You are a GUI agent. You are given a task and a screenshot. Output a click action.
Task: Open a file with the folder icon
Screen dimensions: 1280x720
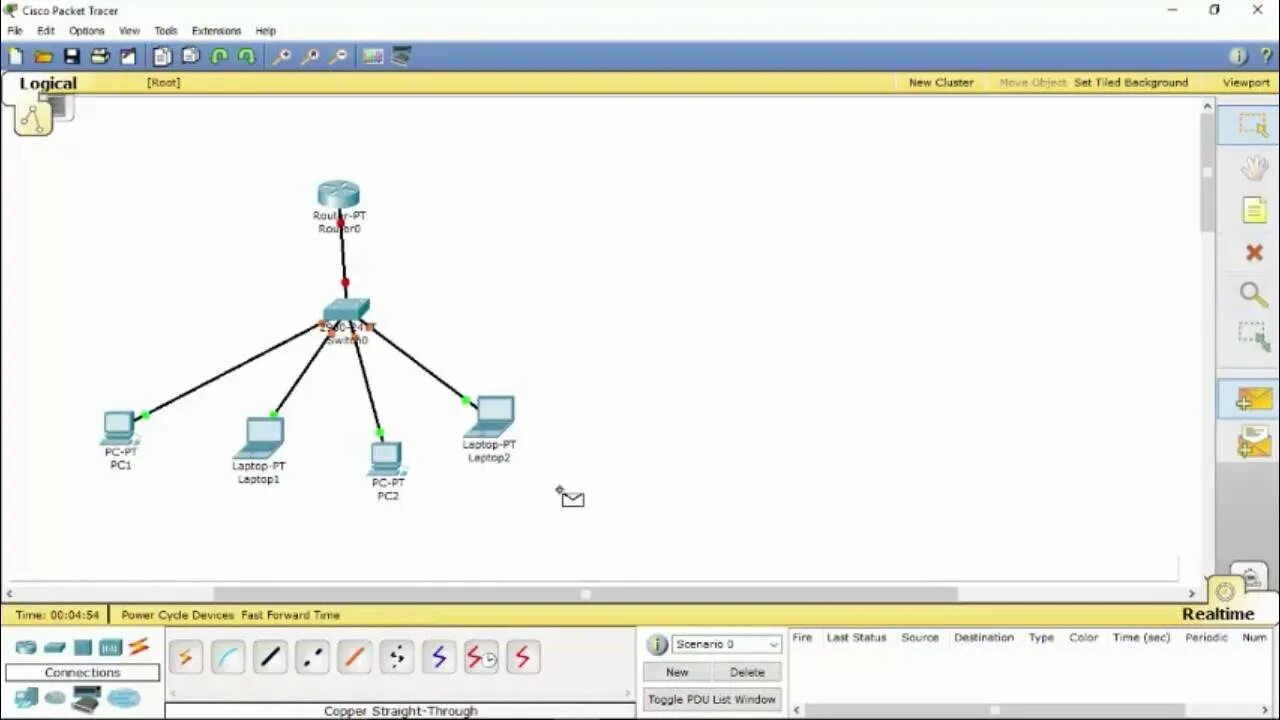pos(43,57)
